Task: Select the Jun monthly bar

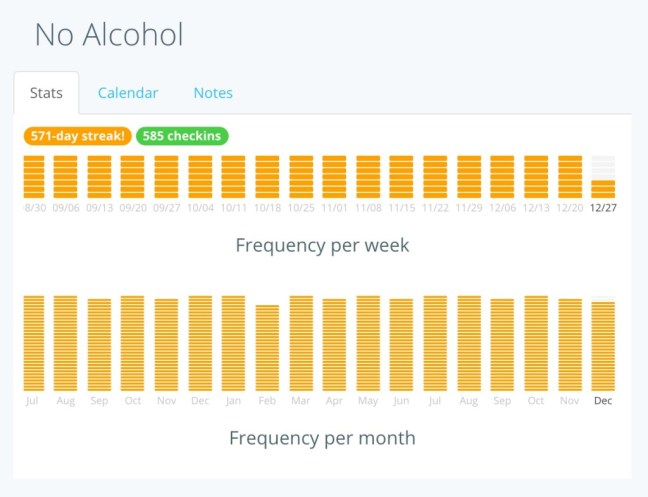Action: click(x=401, y=345)
